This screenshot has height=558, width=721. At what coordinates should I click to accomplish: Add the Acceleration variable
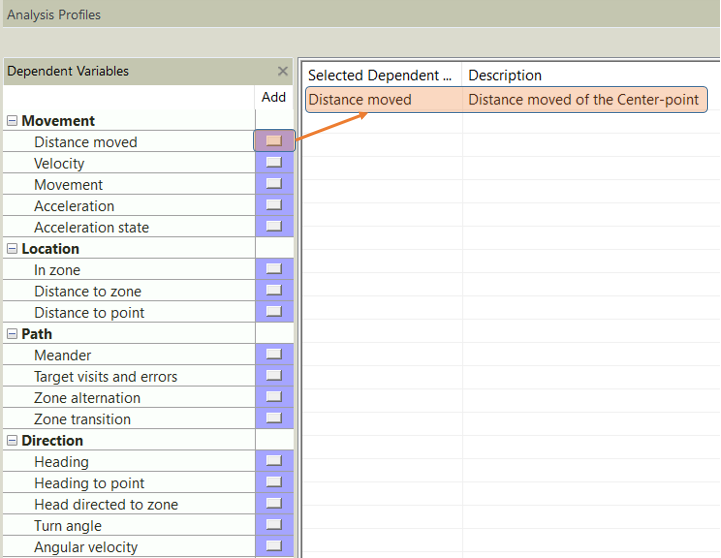click(x=274, y=204)
